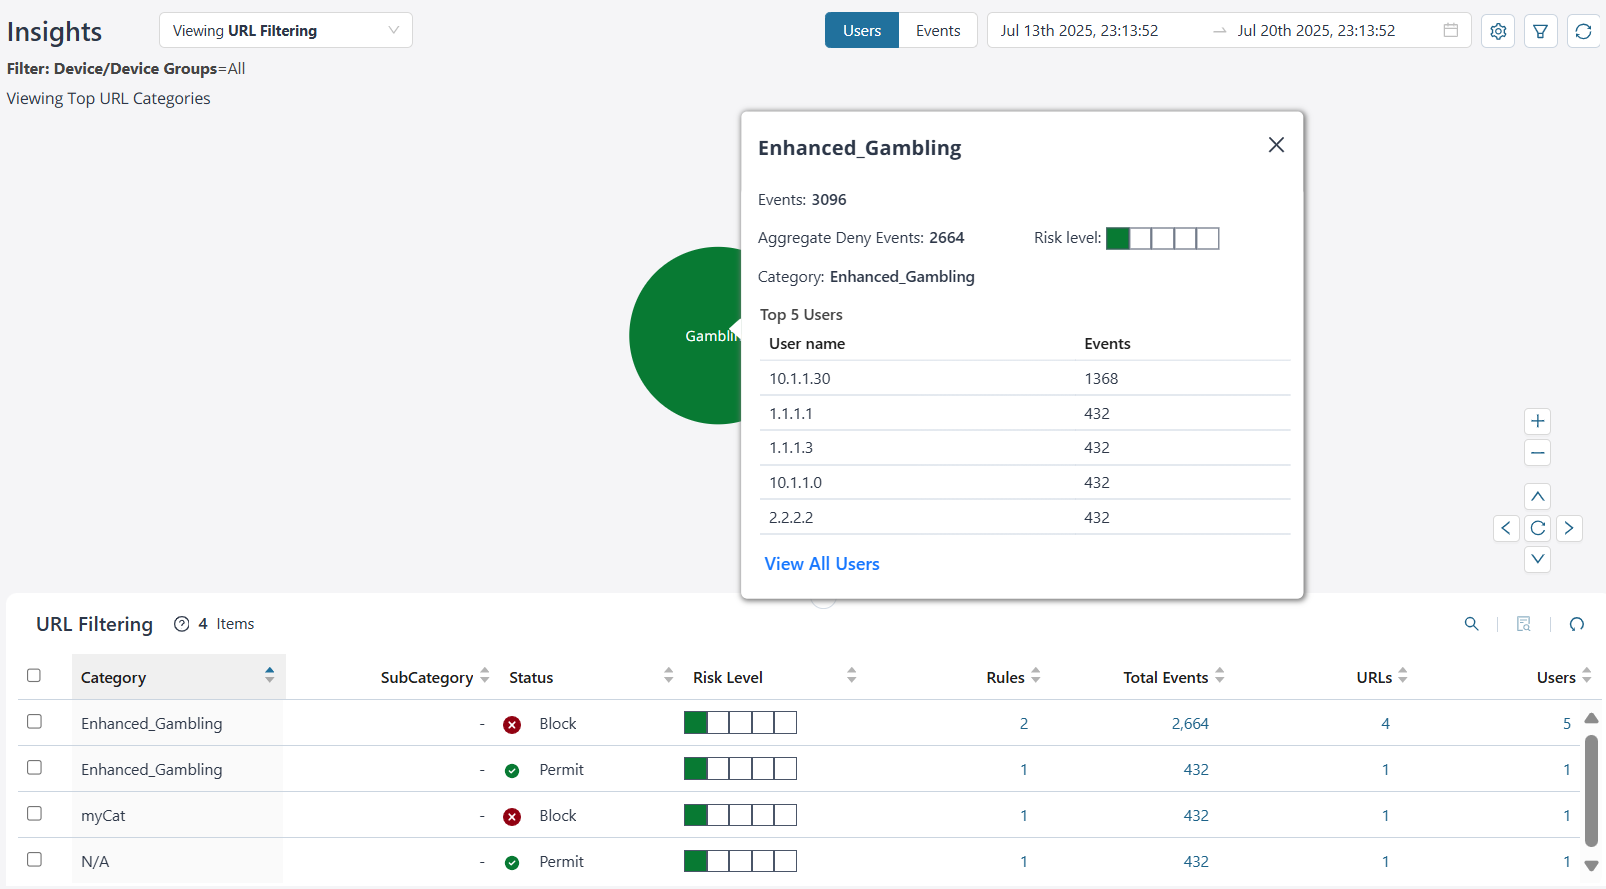
Task: Pan the chart right with the arrow
Action: 1569,528
